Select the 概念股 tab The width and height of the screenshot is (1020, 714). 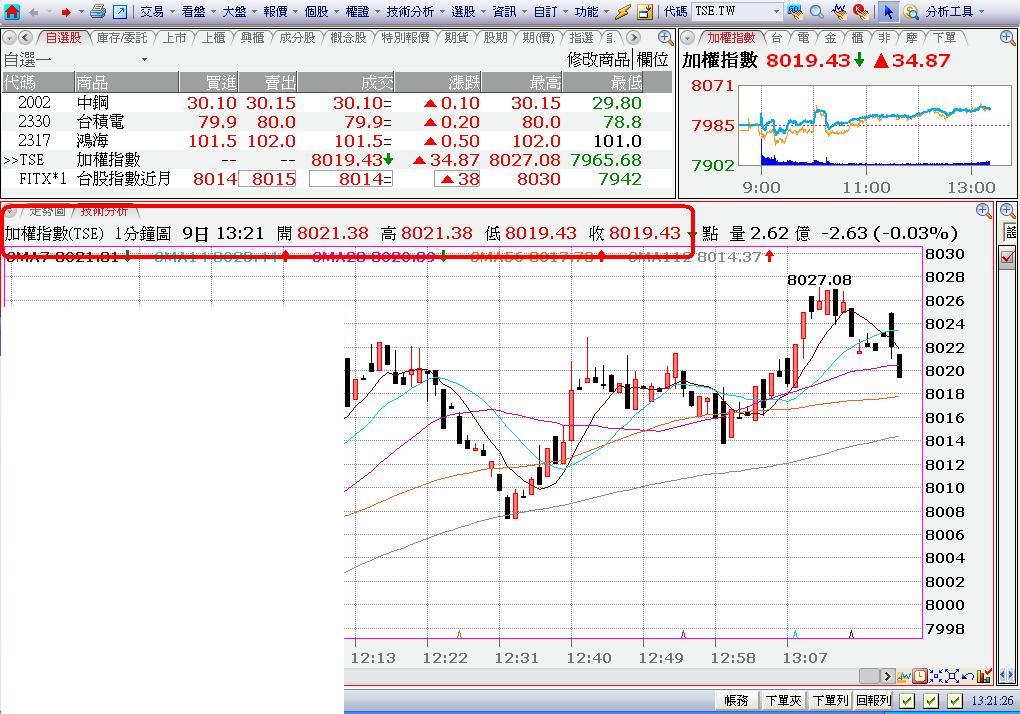(x=348, y=38)
